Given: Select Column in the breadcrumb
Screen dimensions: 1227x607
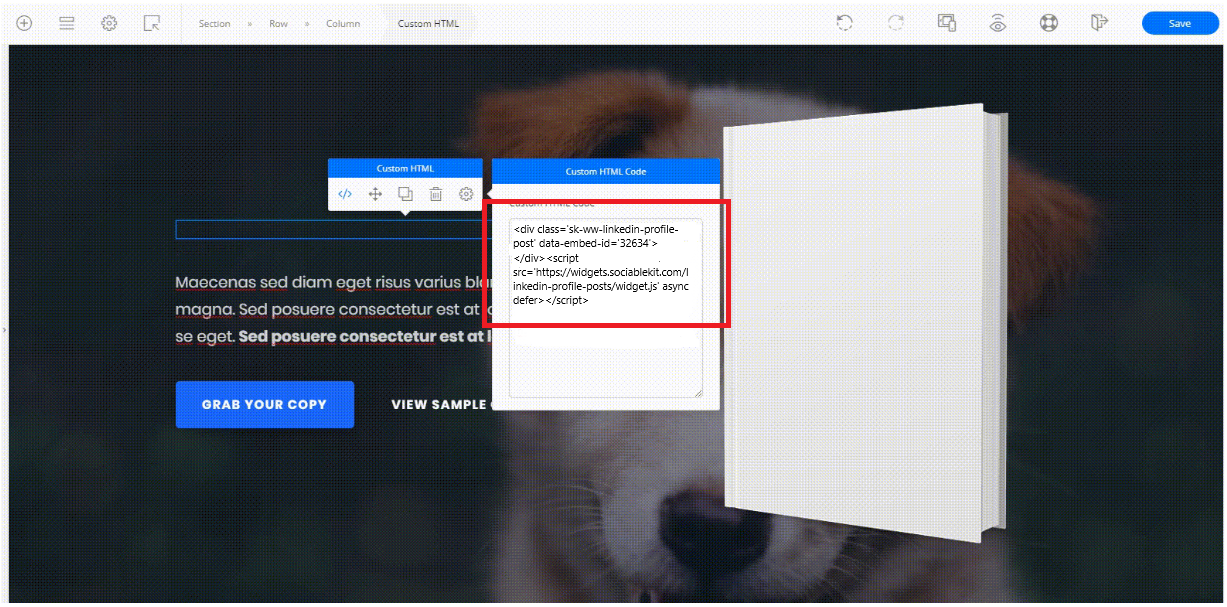Looking at the screenshot, I should [343, 23].
